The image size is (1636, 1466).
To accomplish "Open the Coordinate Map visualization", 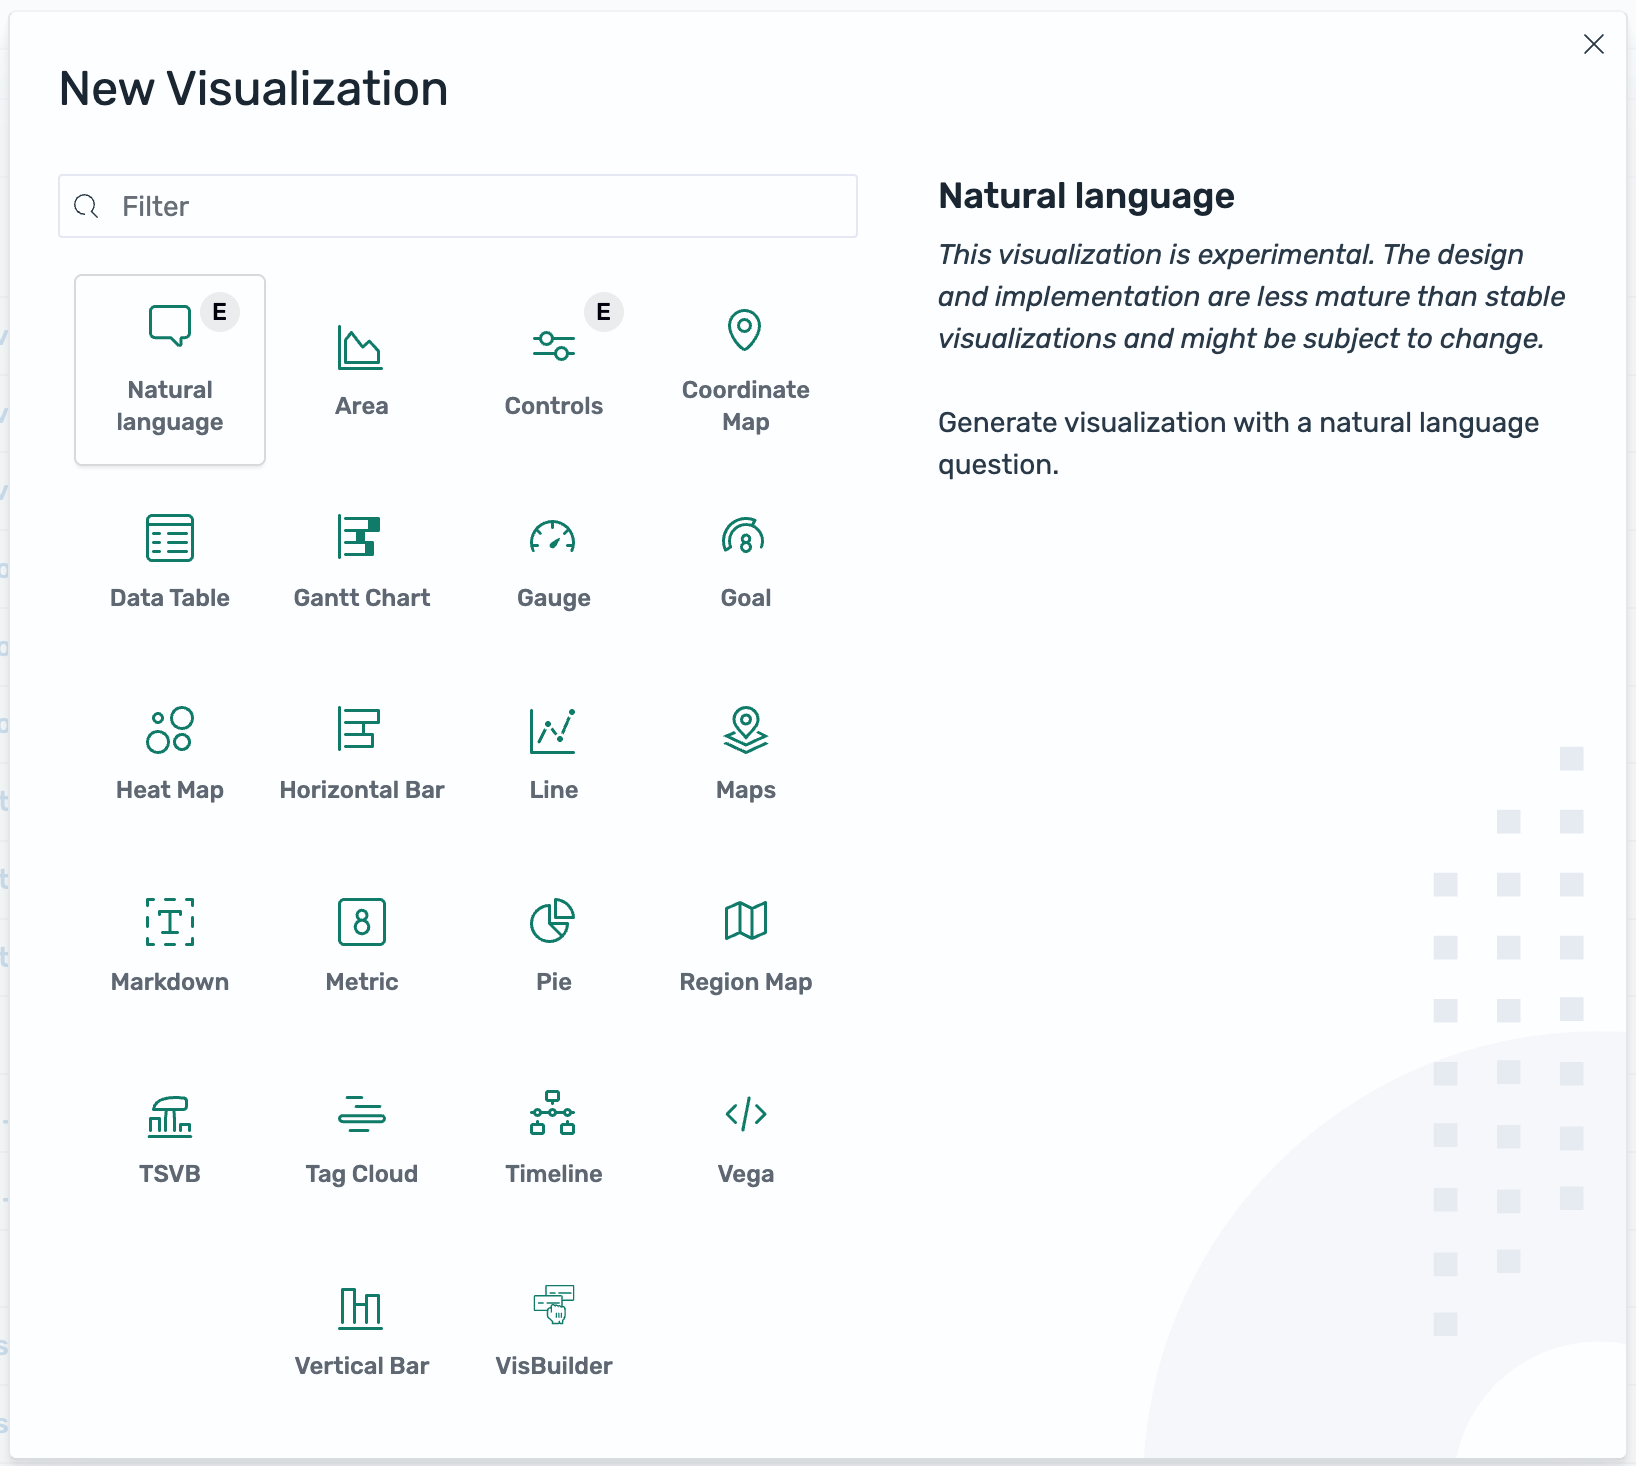I will pos(745,367).
